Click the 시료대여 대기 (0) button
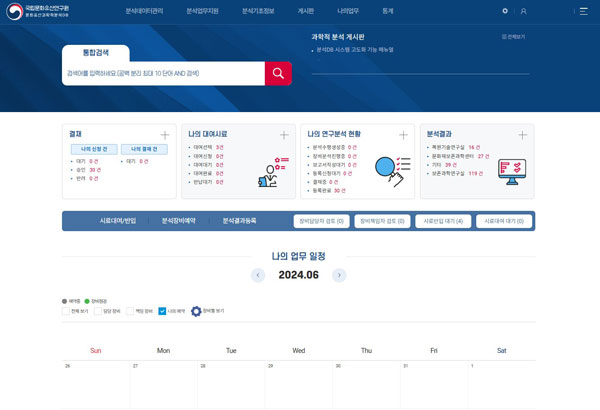This screenshot has height=410, width=600. coord(504,221)
